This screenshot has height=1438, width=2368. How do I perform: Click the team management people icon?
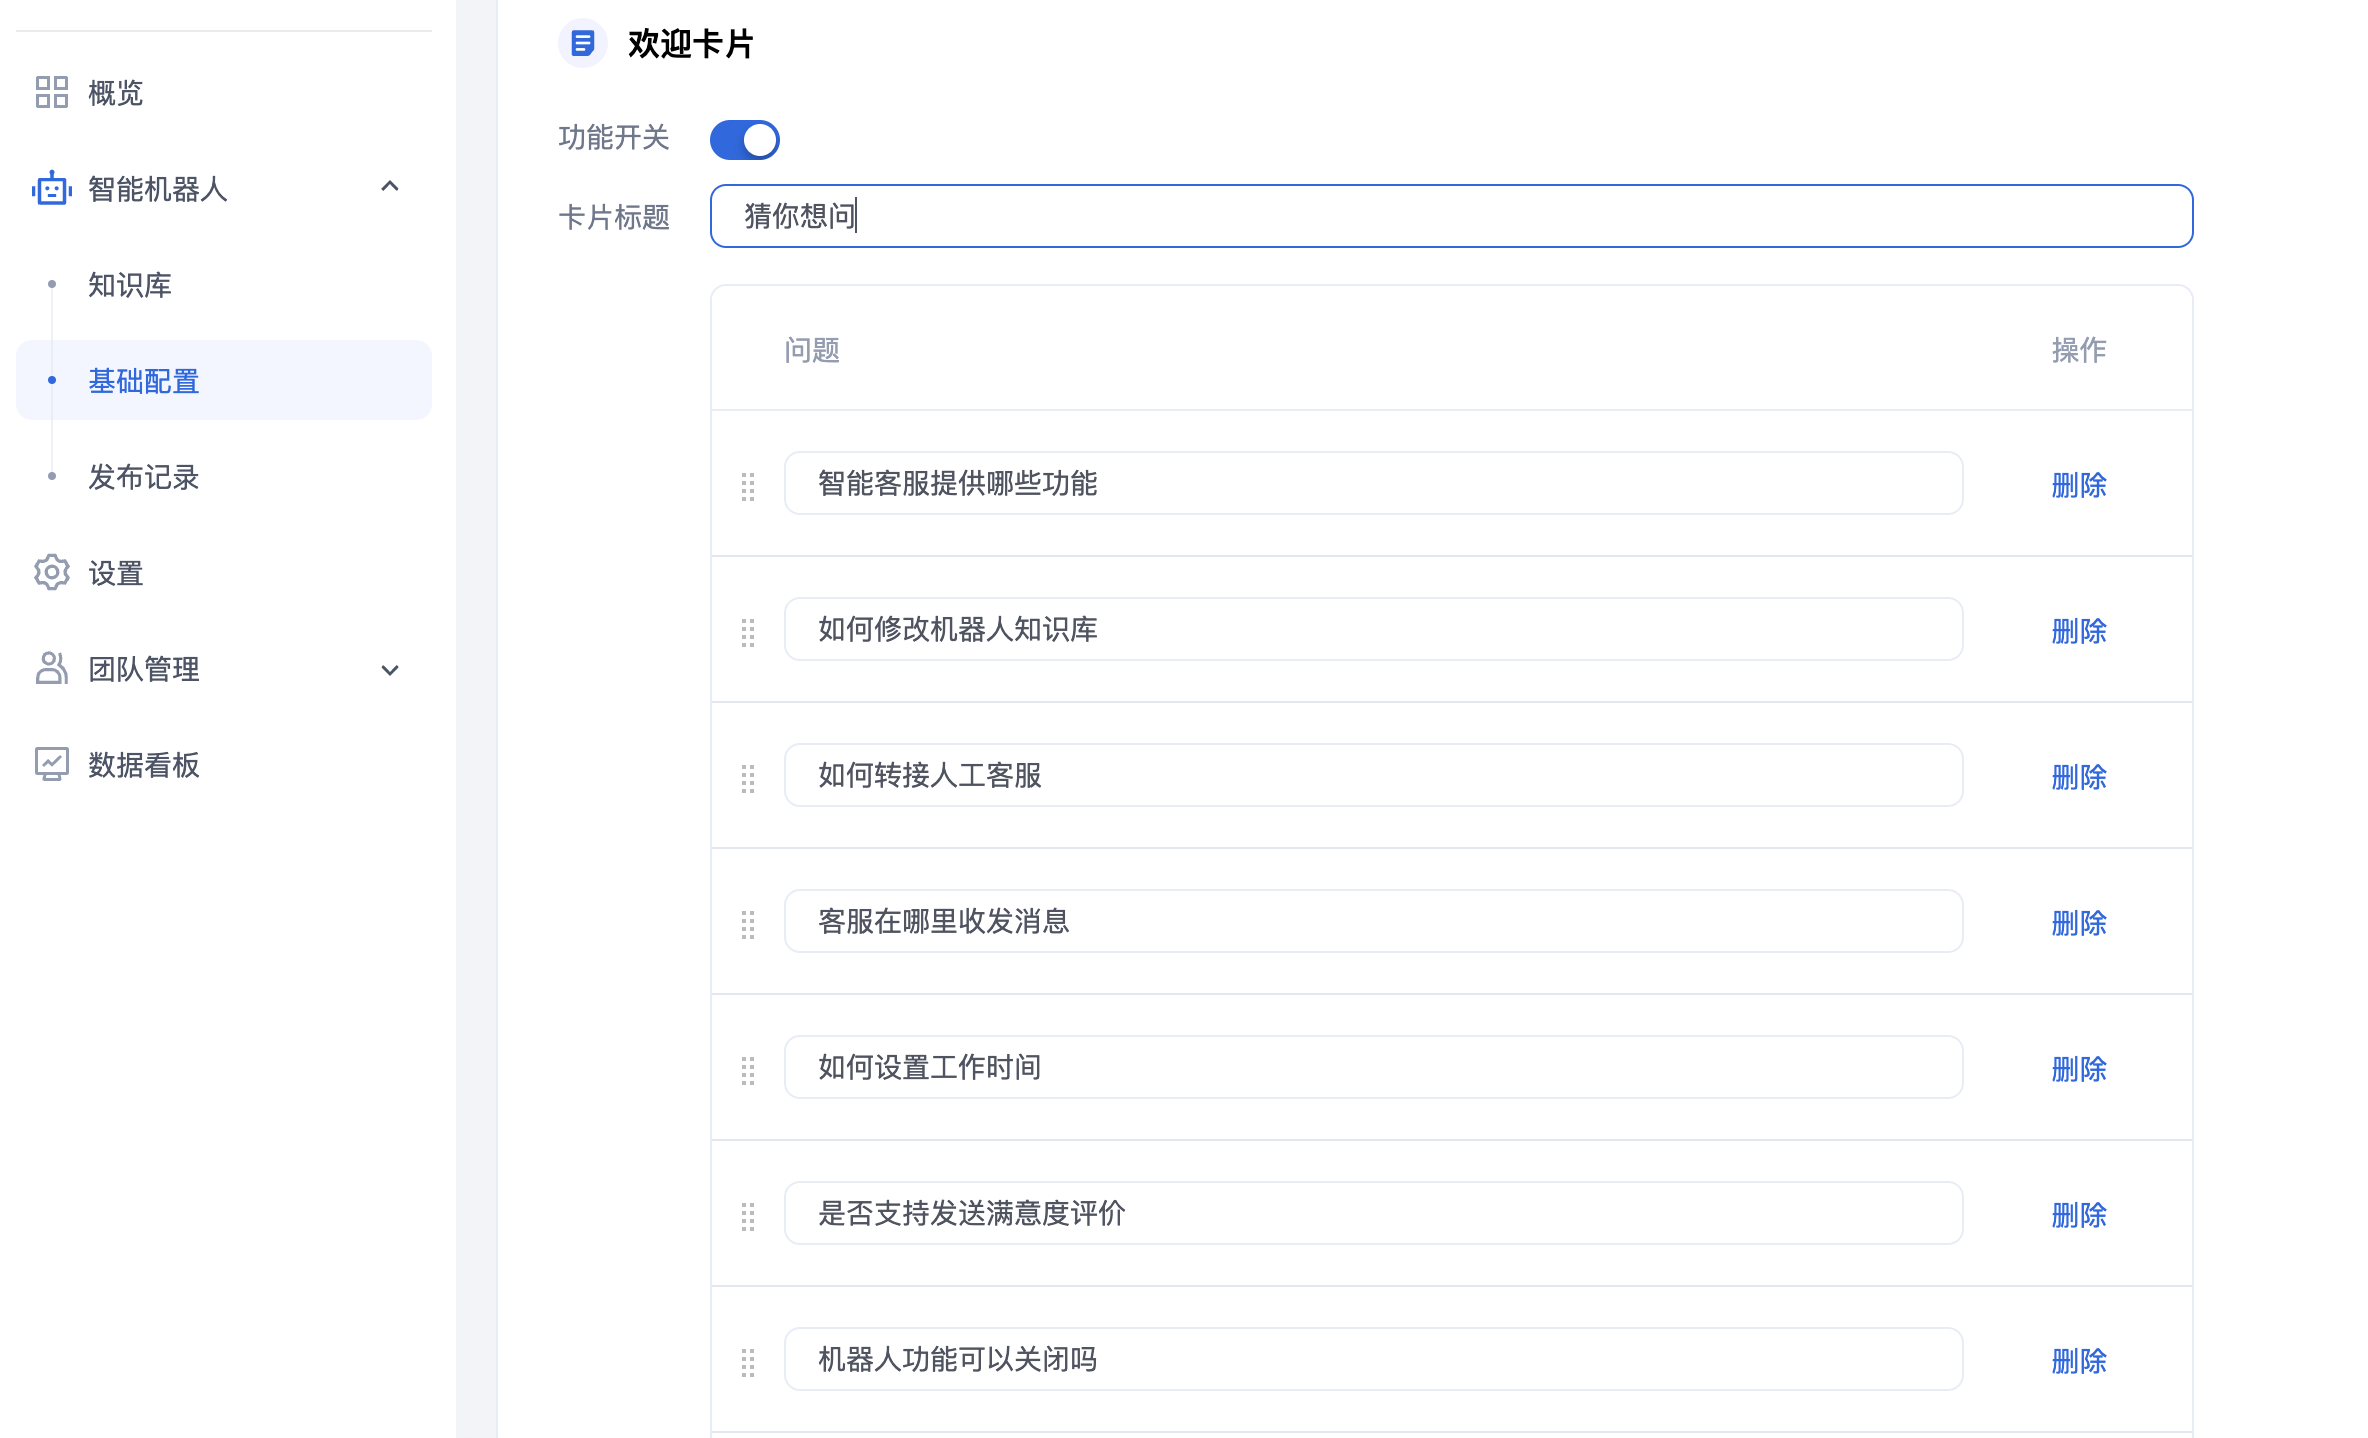click(51, 668)
